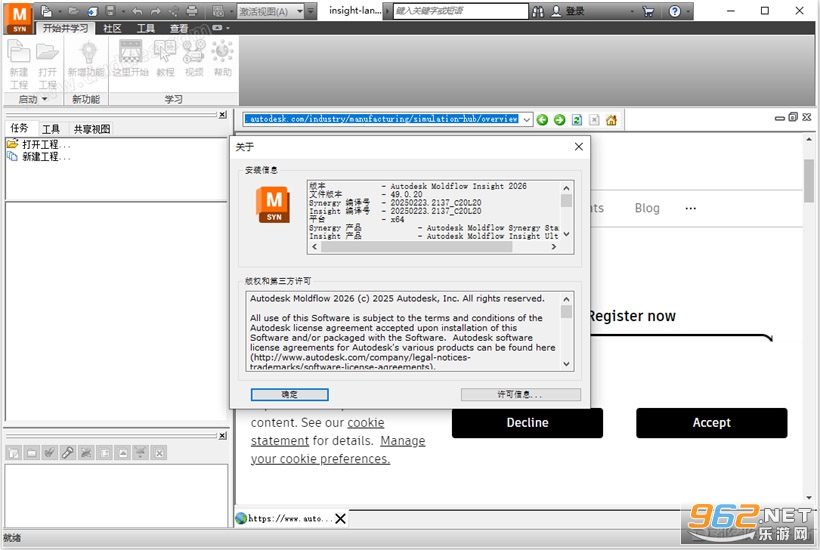820x550 pixels.
Task: Click the 新建工程 ribbon icon
Action: coord(19,65)
